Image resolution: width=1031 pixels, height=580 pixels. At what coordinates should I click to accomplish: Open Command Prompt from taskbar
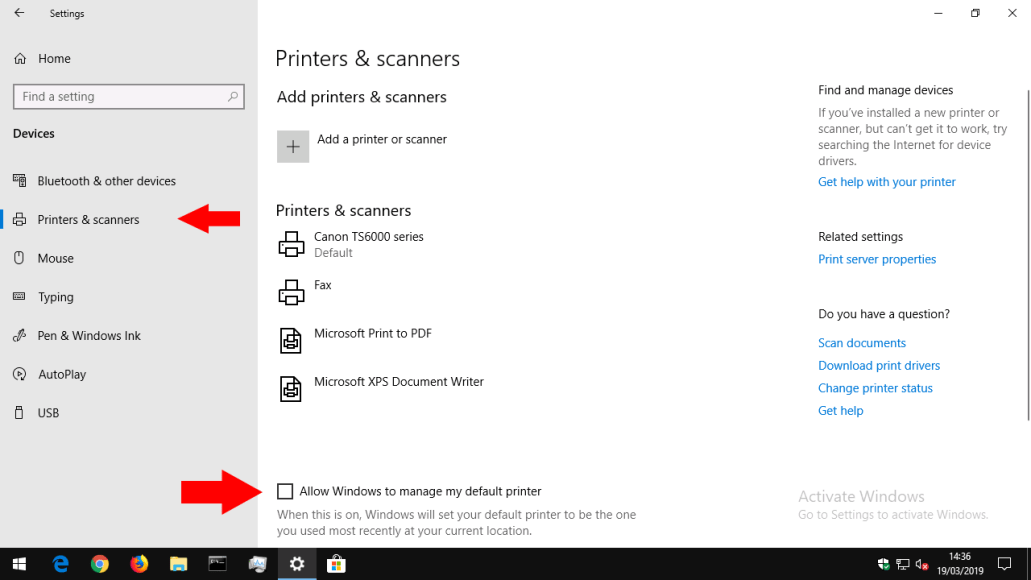218,564
